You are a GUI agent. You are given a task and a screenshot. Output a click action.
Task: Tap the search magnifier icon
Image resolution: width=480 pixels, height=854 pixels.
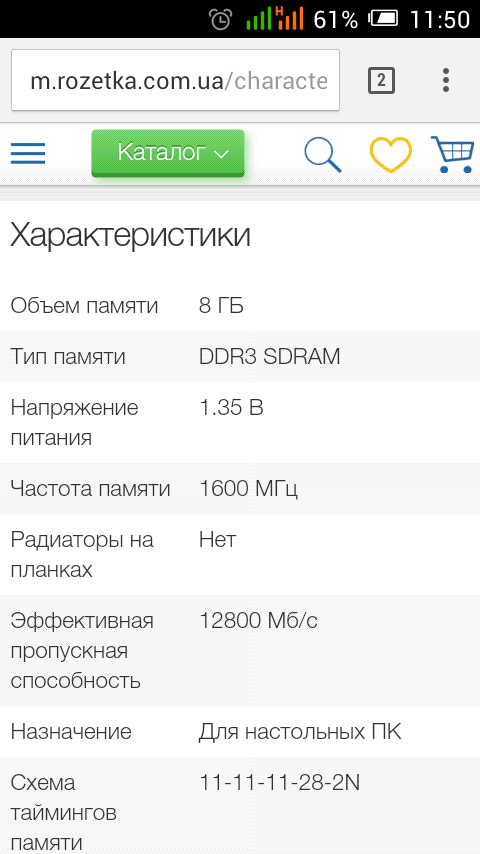click(323, 155)
